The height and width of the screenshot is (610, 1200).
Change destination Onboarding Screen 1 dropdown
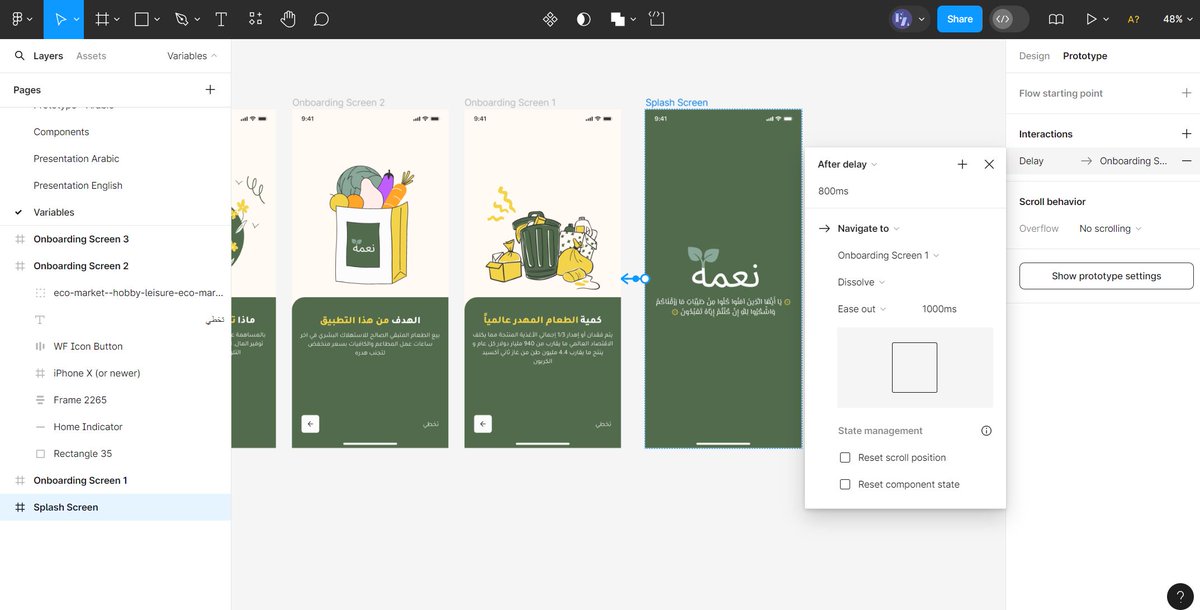point(888,256)
